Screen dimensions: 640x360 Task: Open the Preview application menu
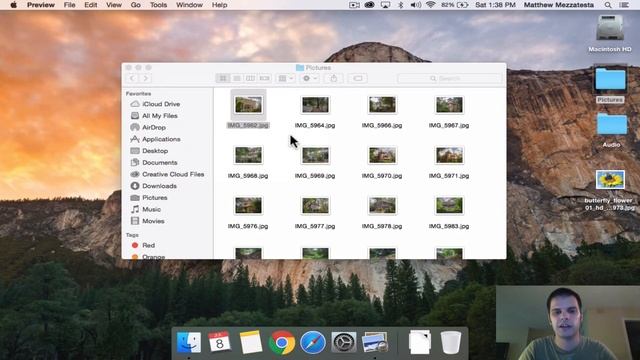point(41,5)
